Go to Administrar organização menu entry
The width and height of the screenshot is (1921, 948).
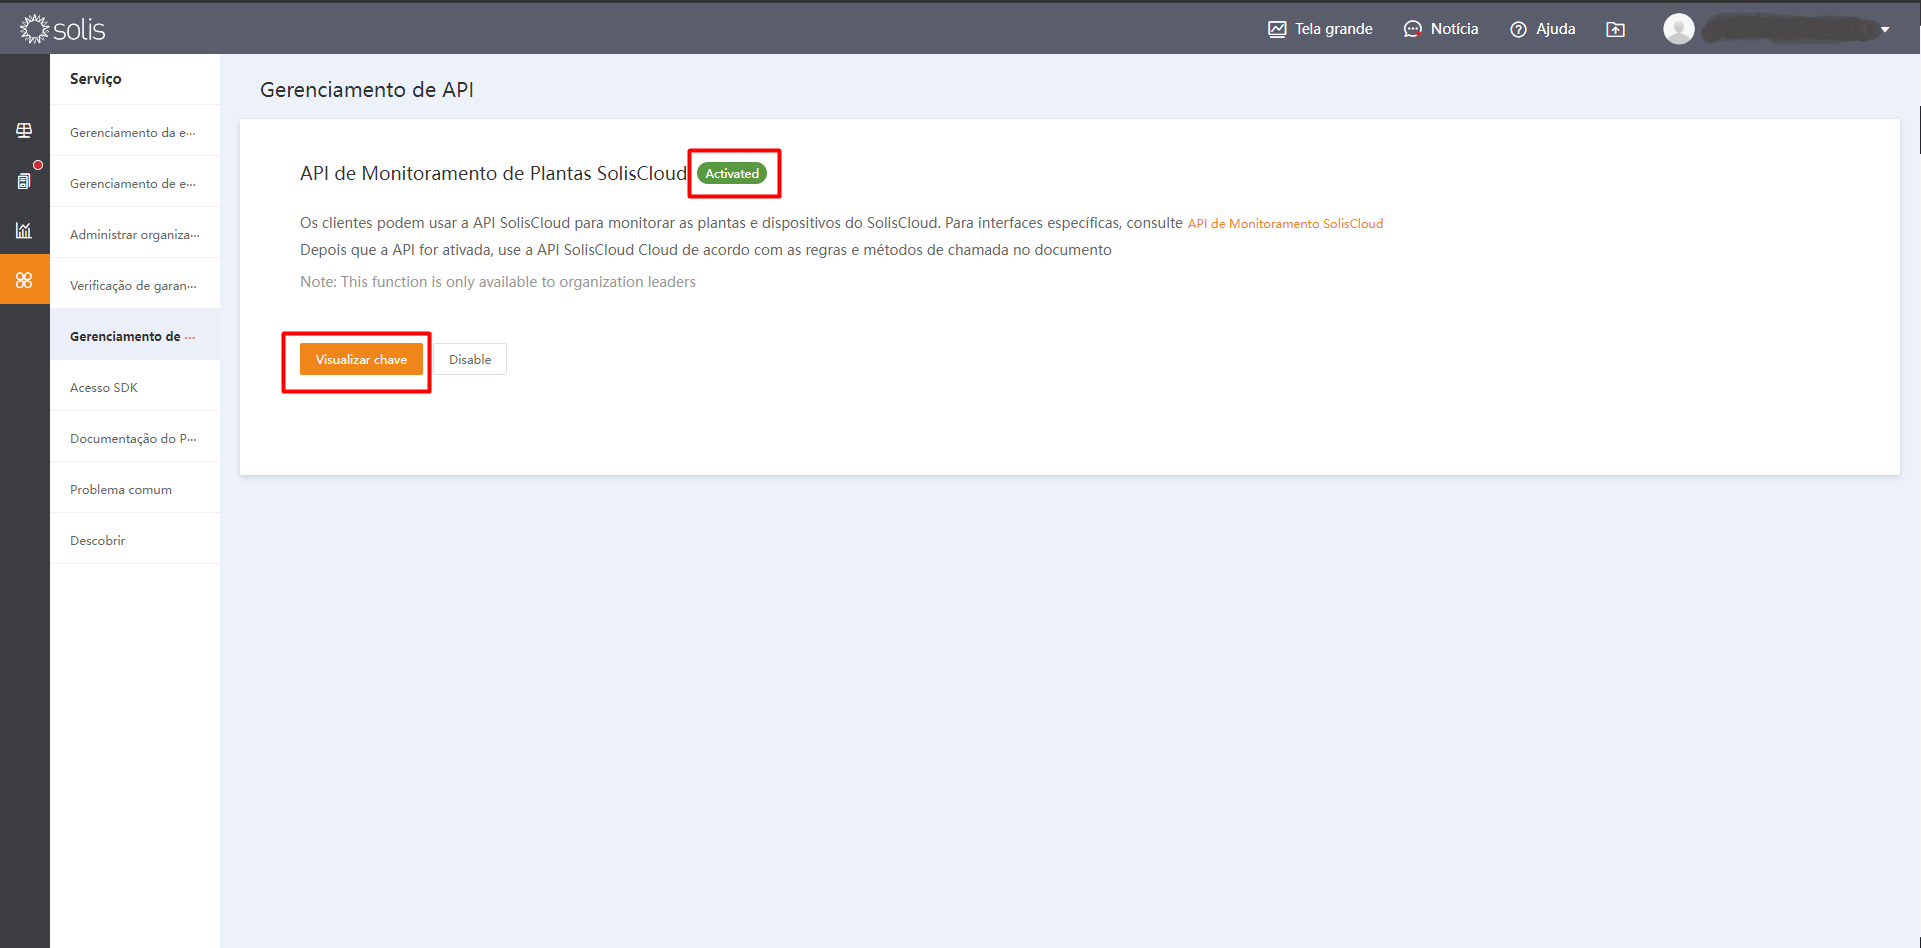(134, 235)
